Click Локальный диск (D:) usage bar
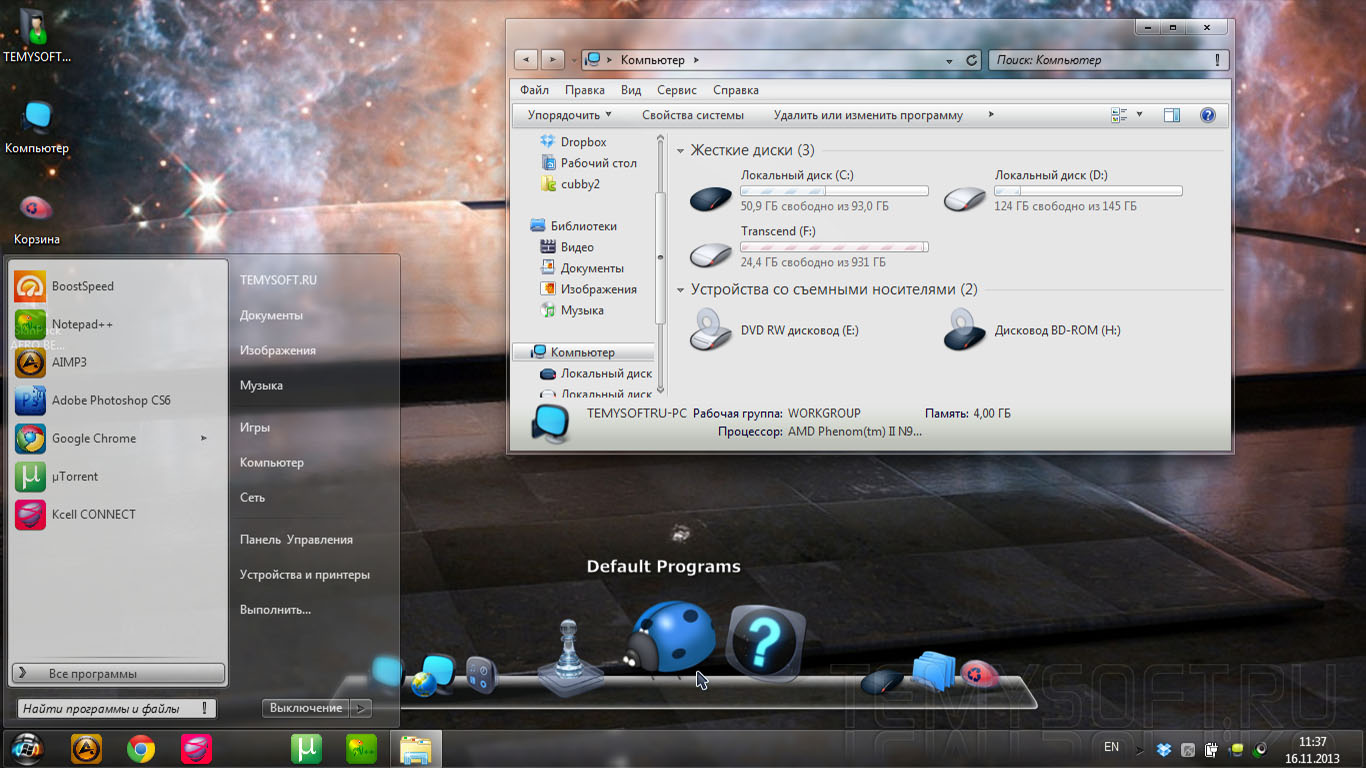This screenshot has height=768, width=1366. (x=1088, y=190)
